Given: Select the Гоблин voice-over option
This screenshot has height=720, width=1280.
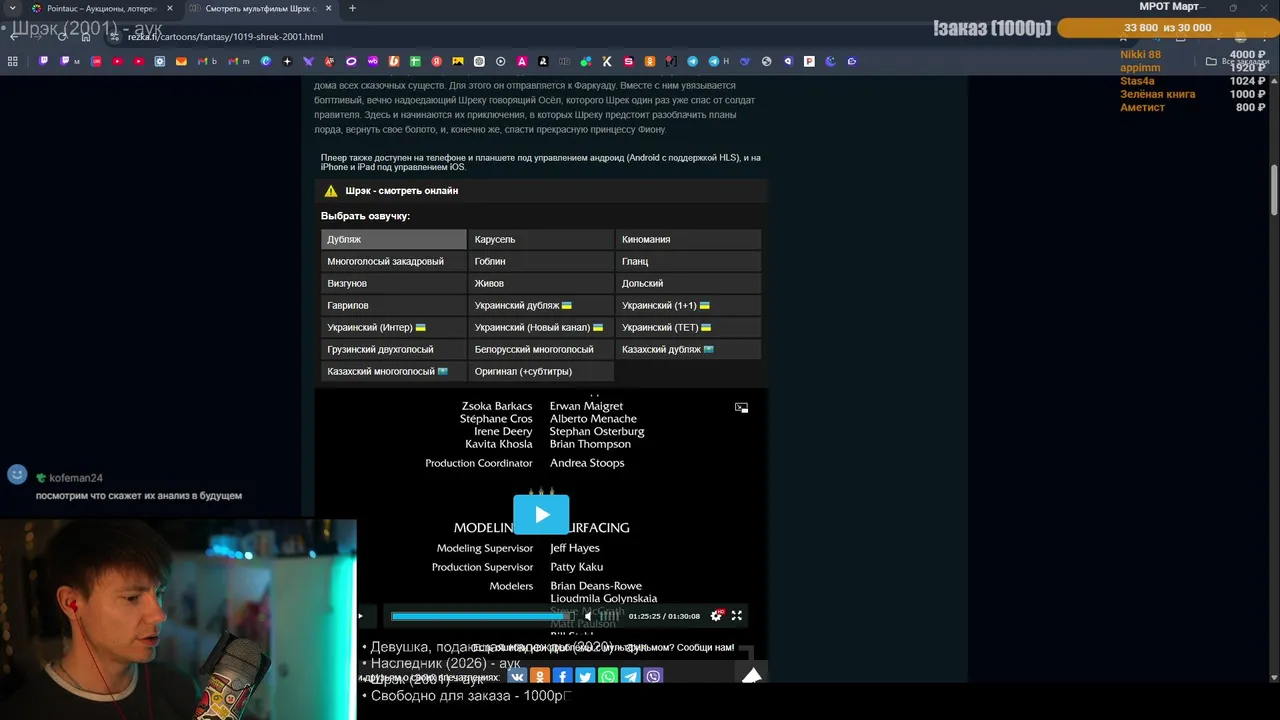Looking at the screenshot, I should click(540, 262).
